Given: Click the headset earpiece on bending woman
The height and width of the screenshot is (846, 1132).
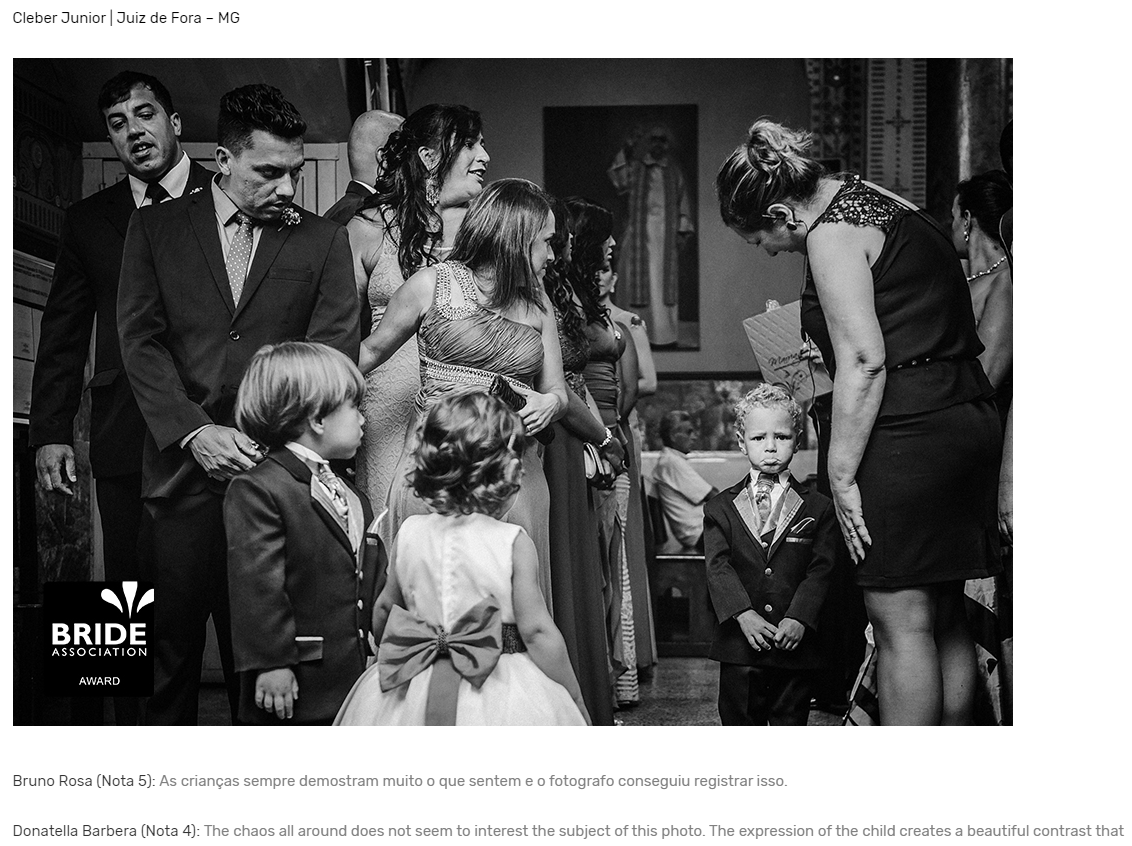Looking at the screenshot, I should (780, 217).
